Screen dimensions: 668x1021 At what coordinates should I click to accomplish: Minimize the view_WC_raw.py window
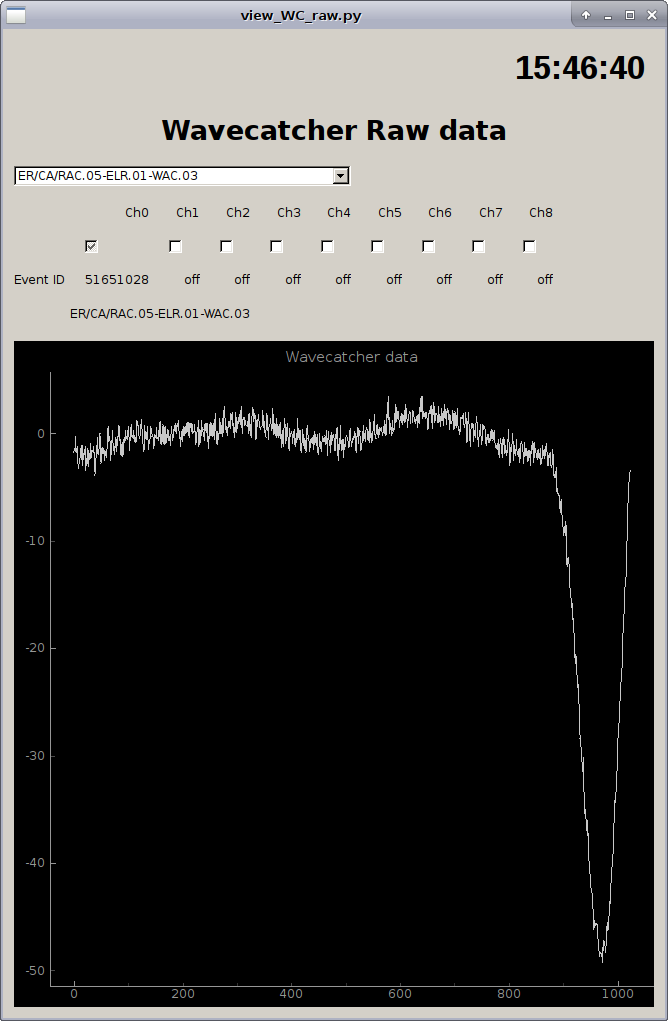[x=608, y=15]
